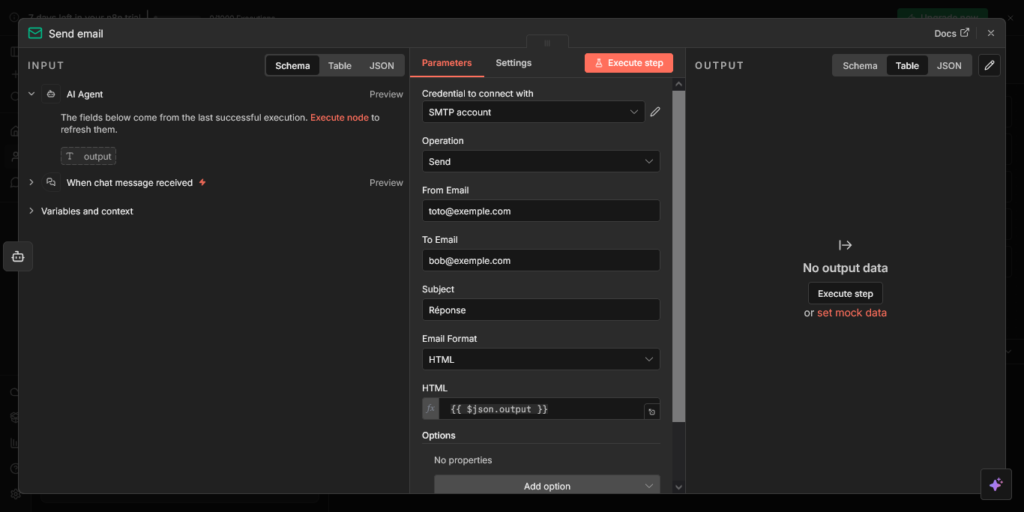This screenshot has height=512, width=1024.
Task: Switch Input view to JSON
Action: pos(382,66)
